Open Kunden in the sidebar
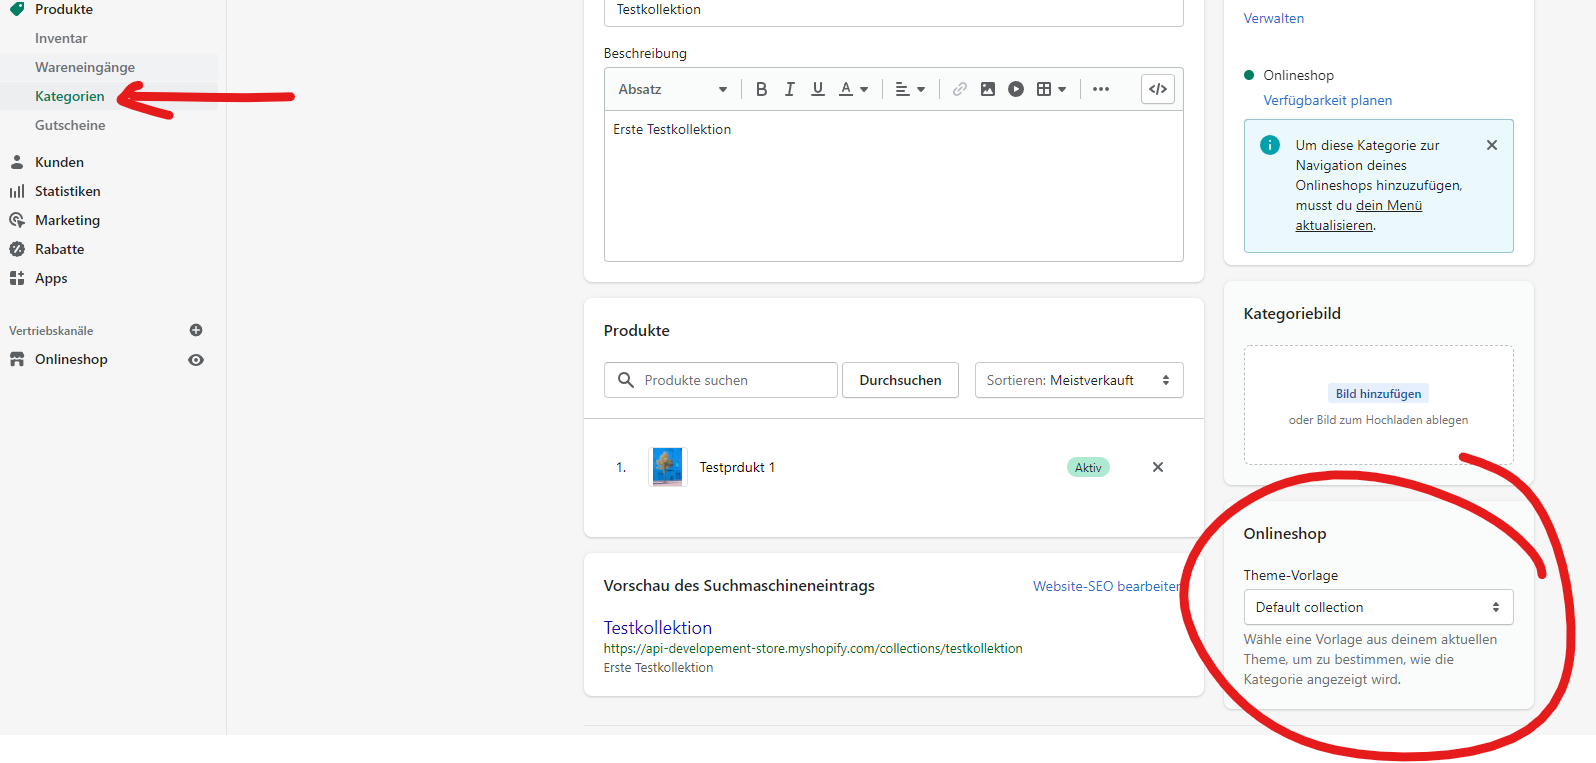The image size is (1596, 763). coord(59,162)
